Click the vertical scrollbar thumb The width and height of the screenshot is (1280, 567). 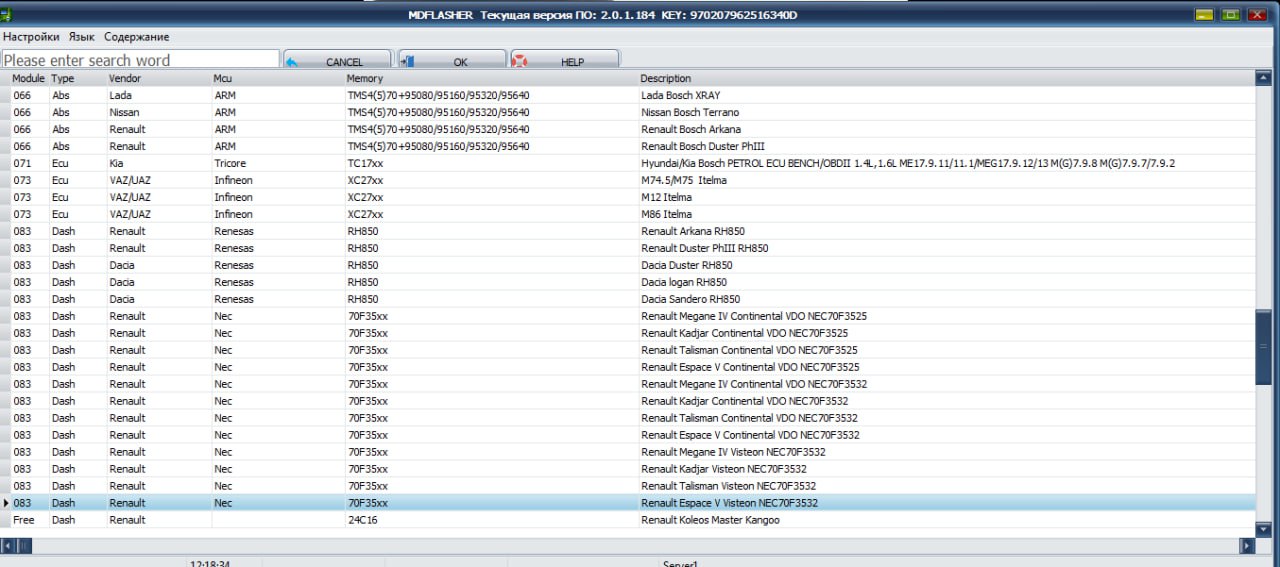1264,345
